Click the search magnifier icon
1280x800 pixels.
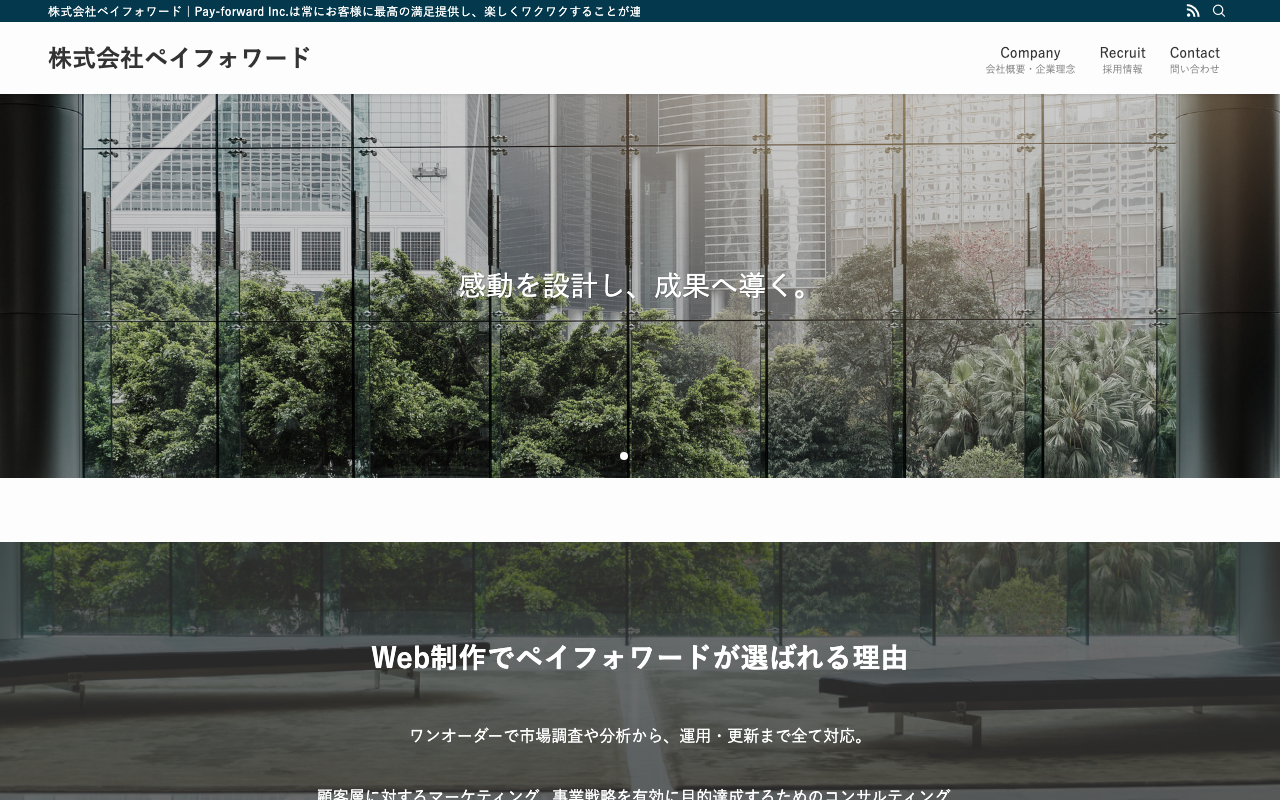click(x=1219, y=11)
